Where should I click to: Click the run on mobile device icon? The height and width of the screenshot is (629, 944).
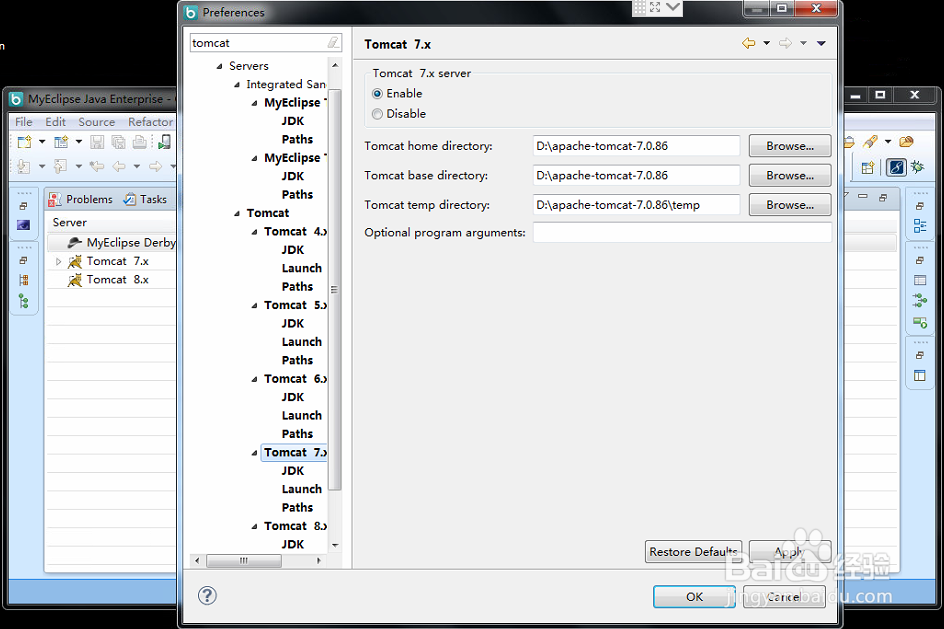164,142
